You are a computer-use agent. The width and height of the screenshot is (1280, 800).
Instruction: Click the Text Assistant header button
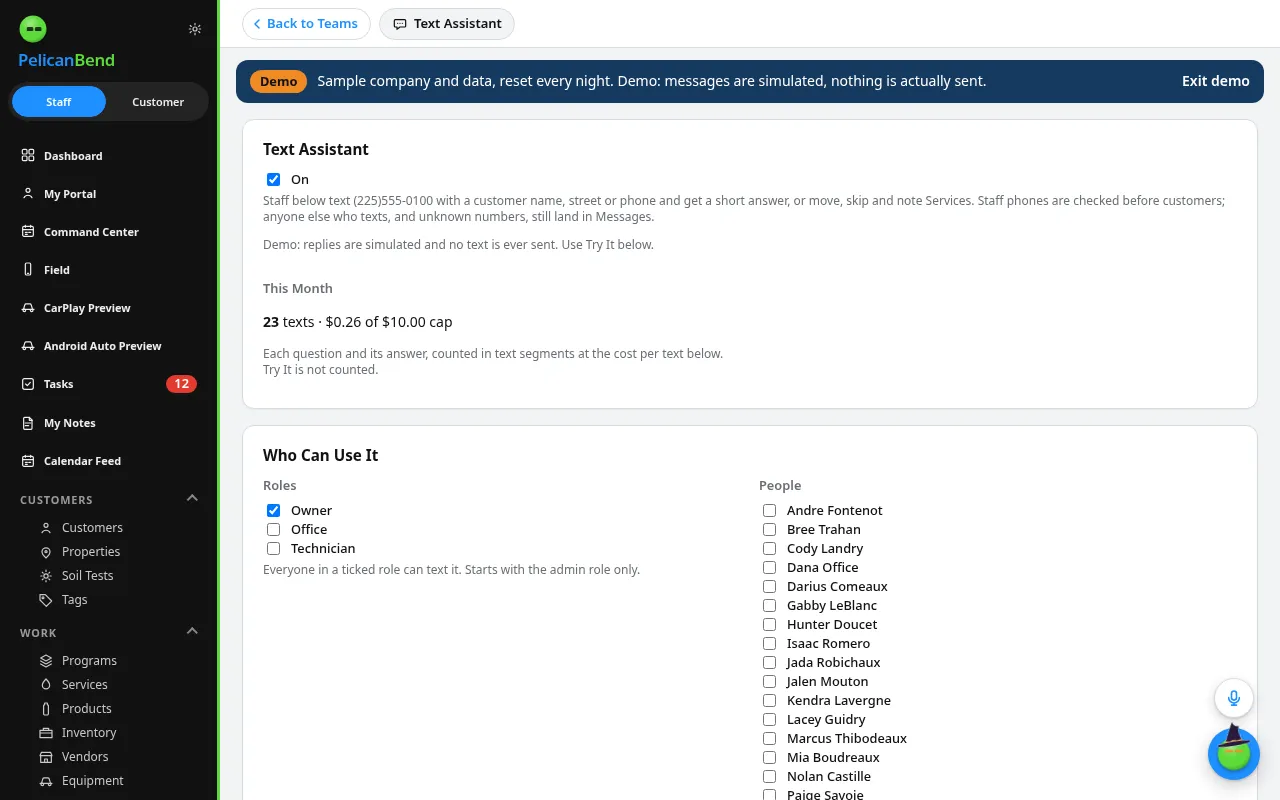(447, 24)
